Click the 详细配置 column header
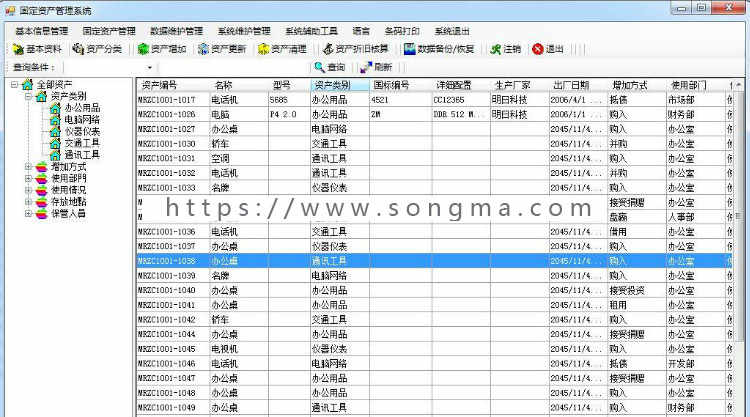Image resolution: width=750 pixels, height=417 pixels. point(461,85)
